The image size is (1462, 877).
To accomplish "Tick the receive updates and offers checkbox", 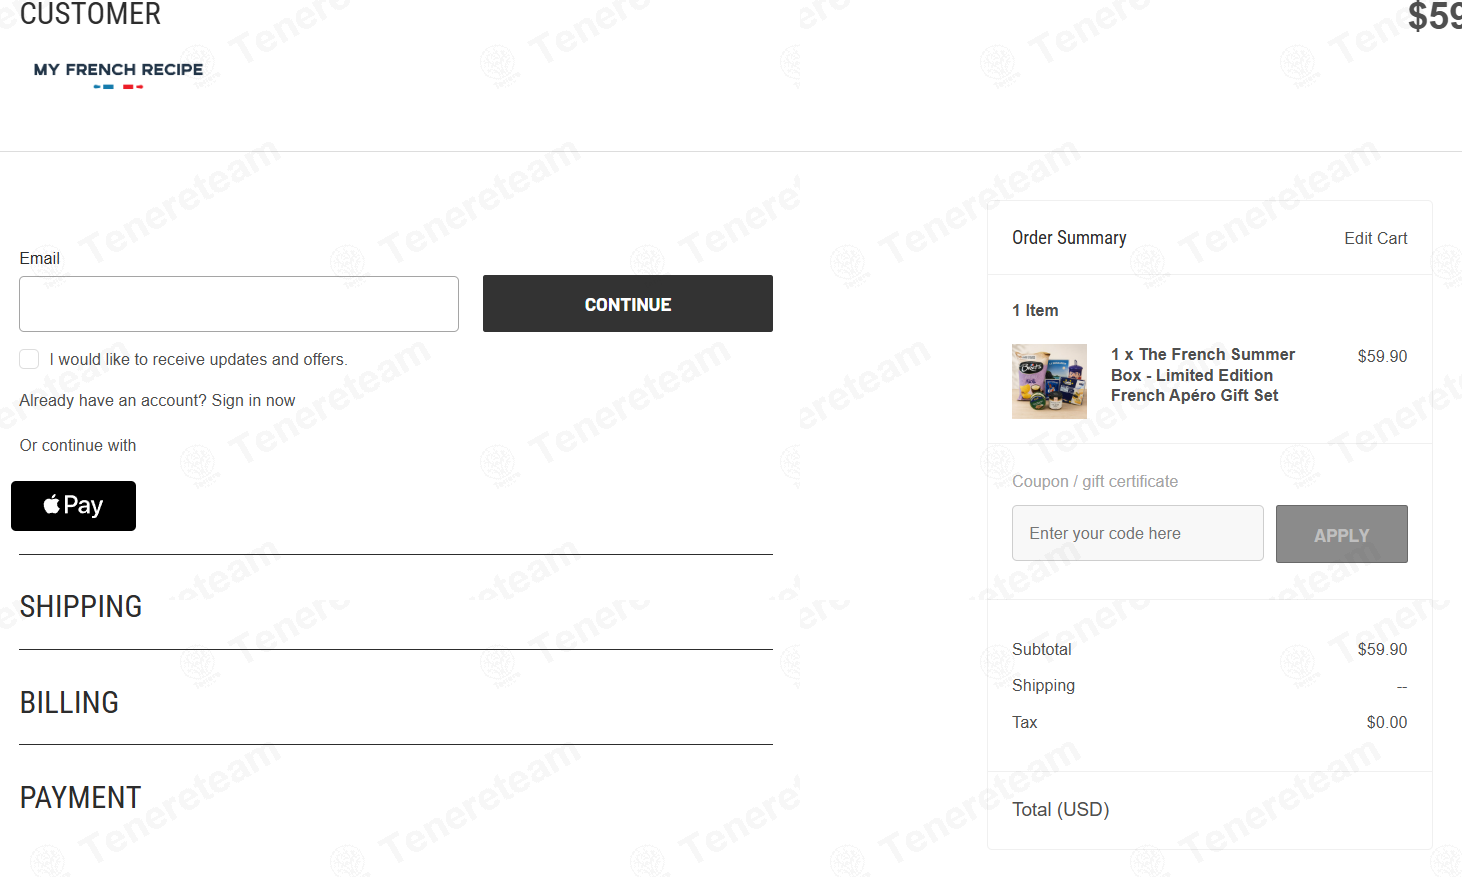I will (29, 359).
